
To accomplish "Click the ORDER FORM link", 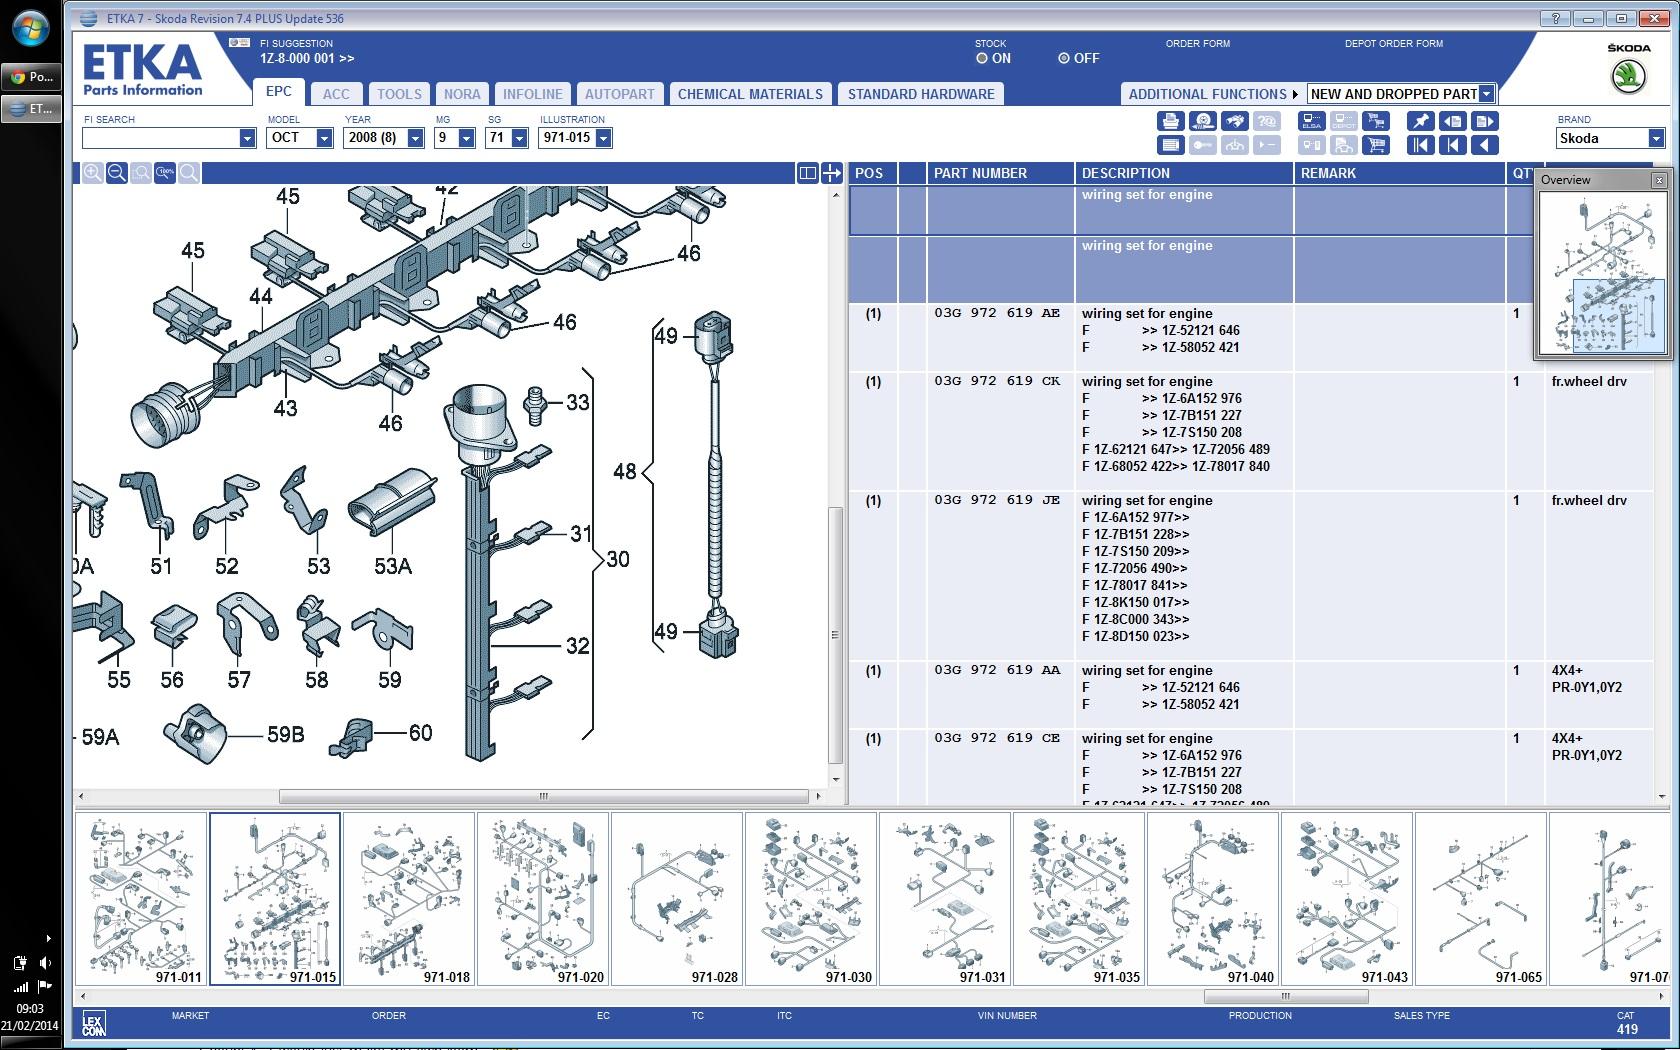I will pos(1197,43).
